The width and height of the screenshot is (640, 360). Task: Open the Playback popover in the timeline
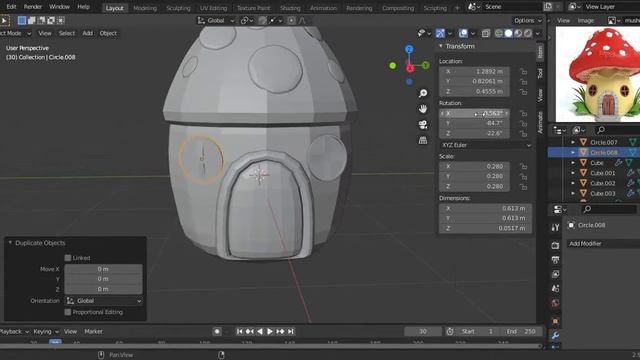click(x=14, y=331)
